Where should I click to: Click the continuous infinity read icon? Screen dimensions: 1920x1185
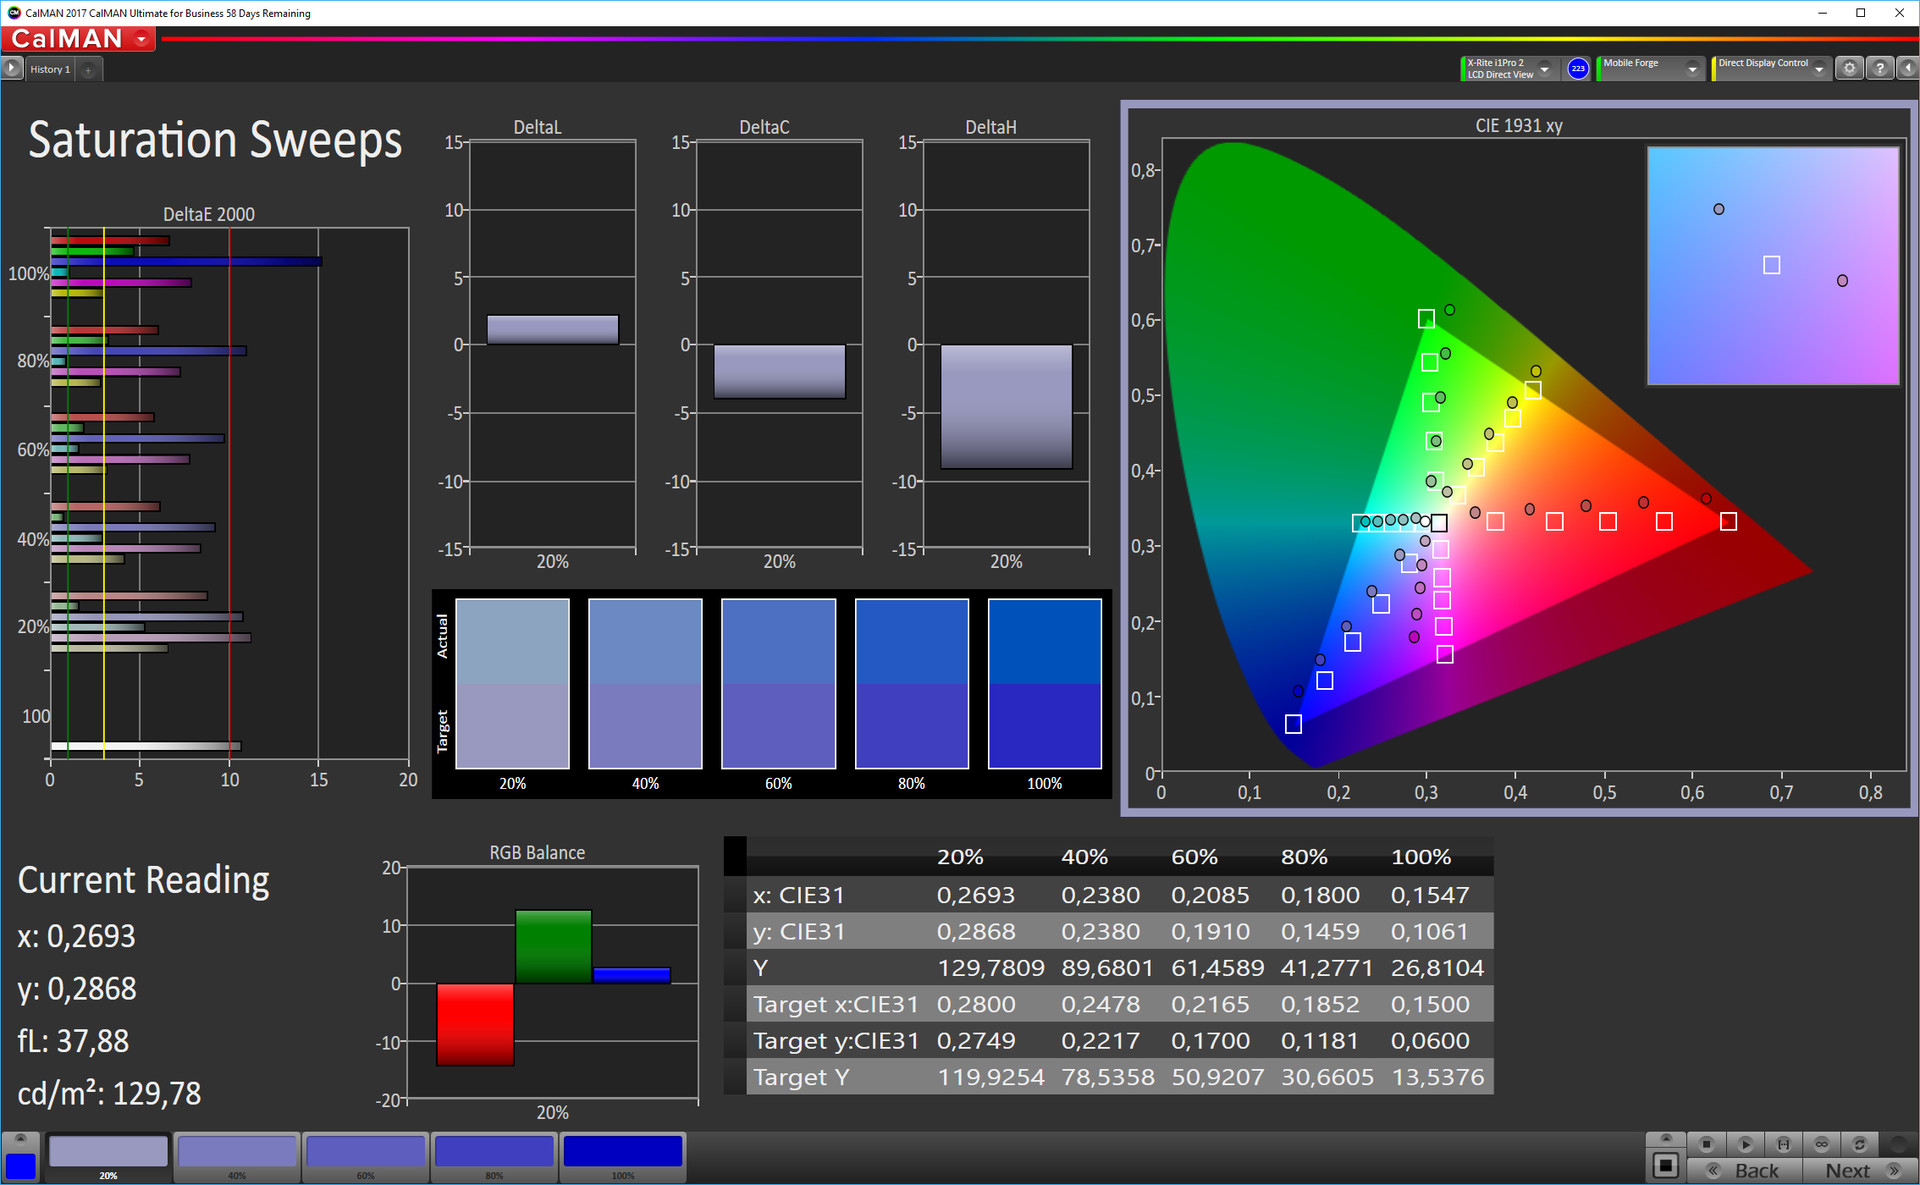tap(1821, 1144)
